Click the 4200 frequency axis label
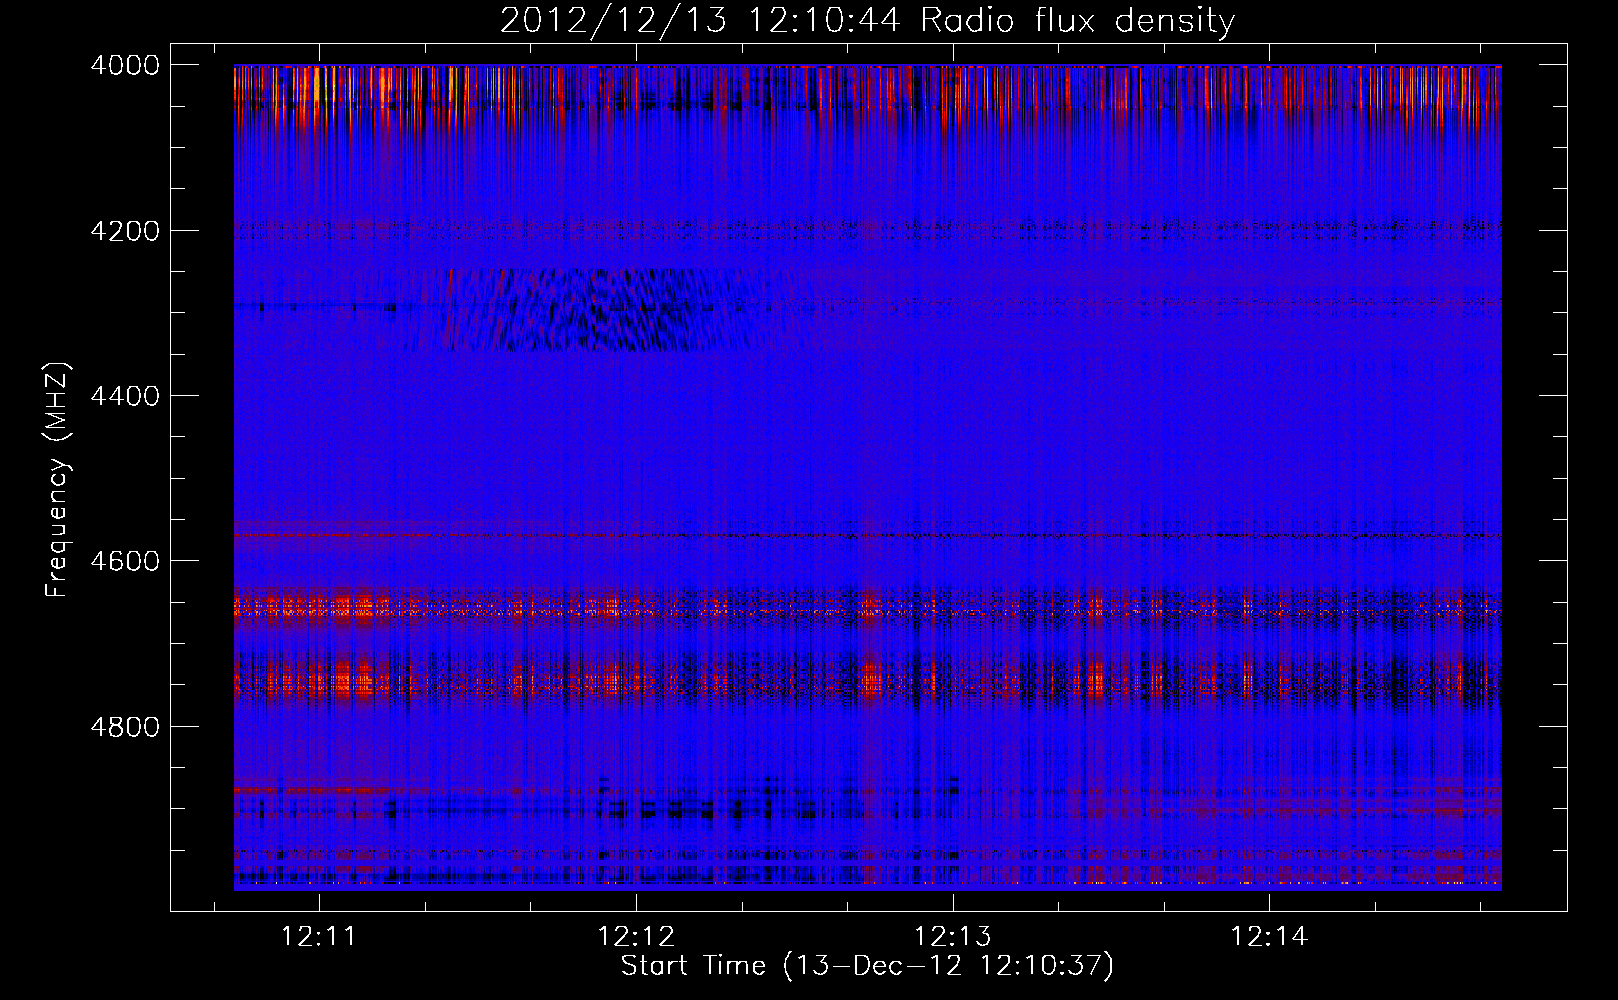 (x=125, y=231)
